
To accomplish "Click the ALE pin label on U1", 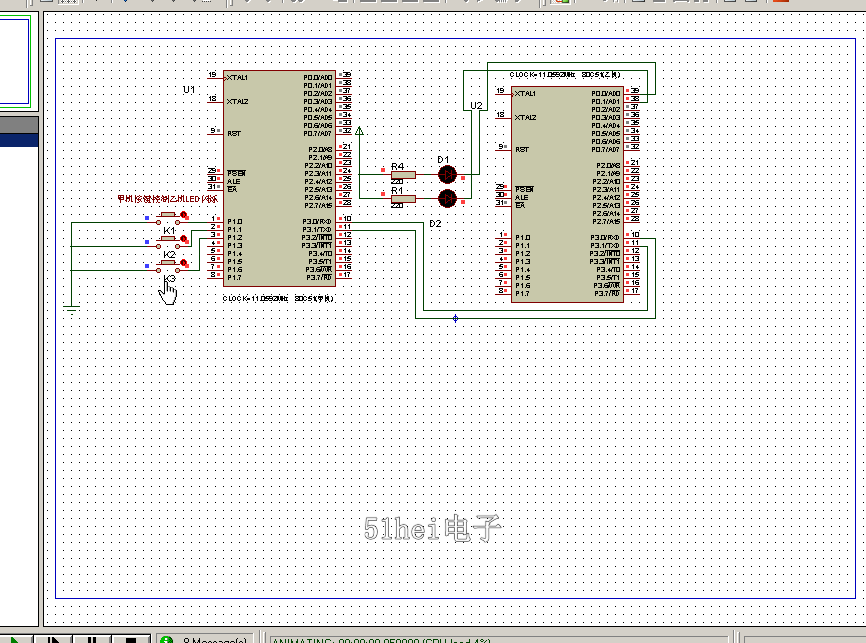I will [x=234, y=181].
